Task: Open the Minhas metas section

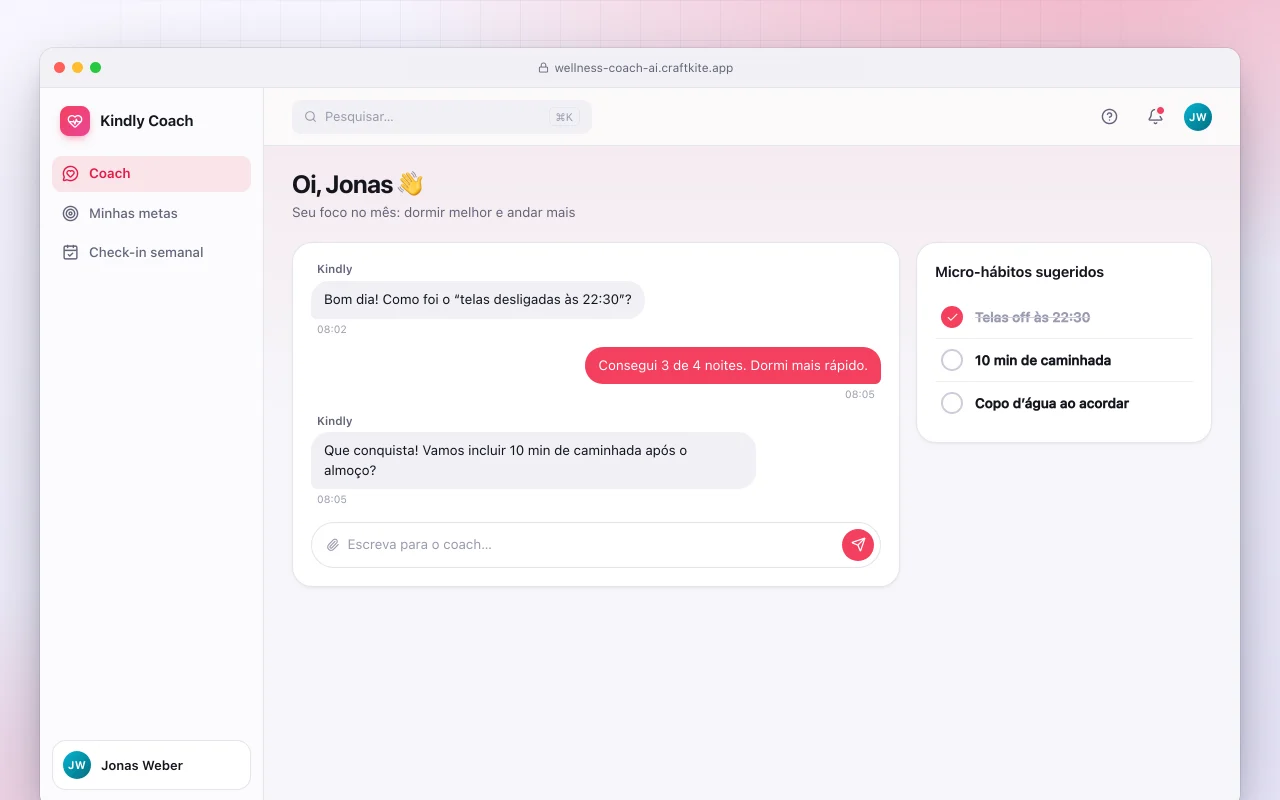Action: (151, 213)
